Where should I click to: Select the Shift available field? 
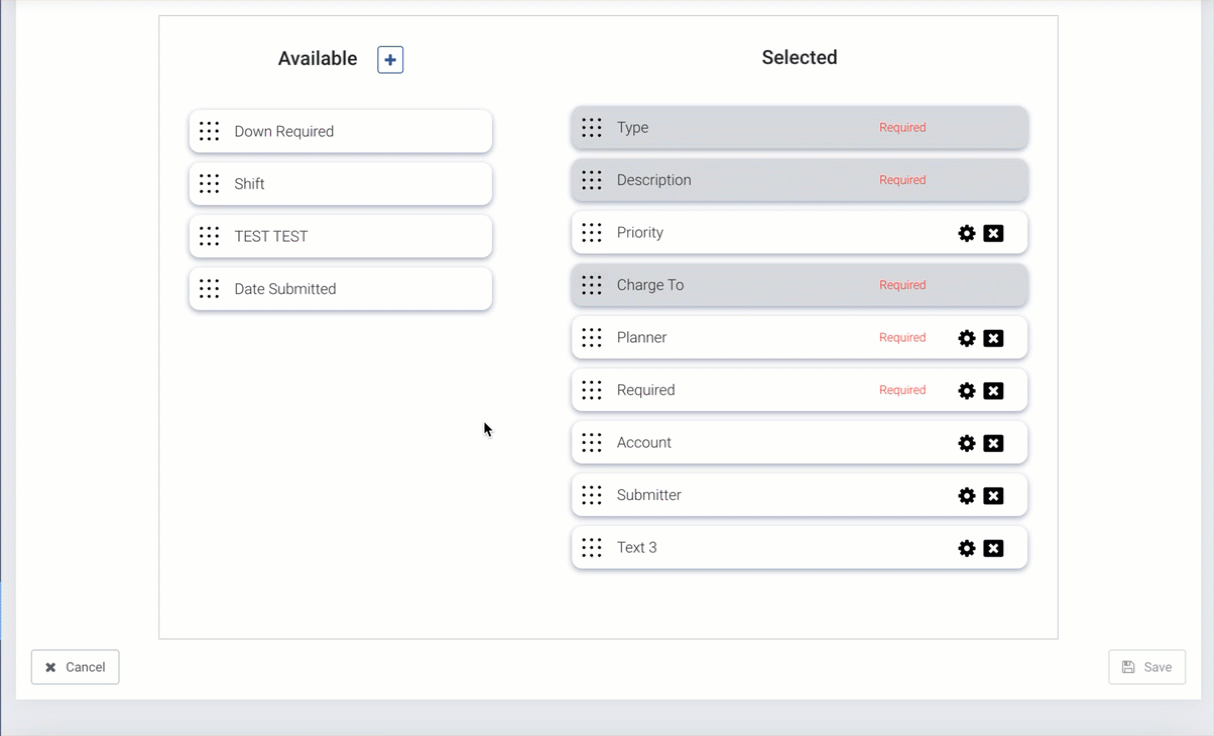340,184
